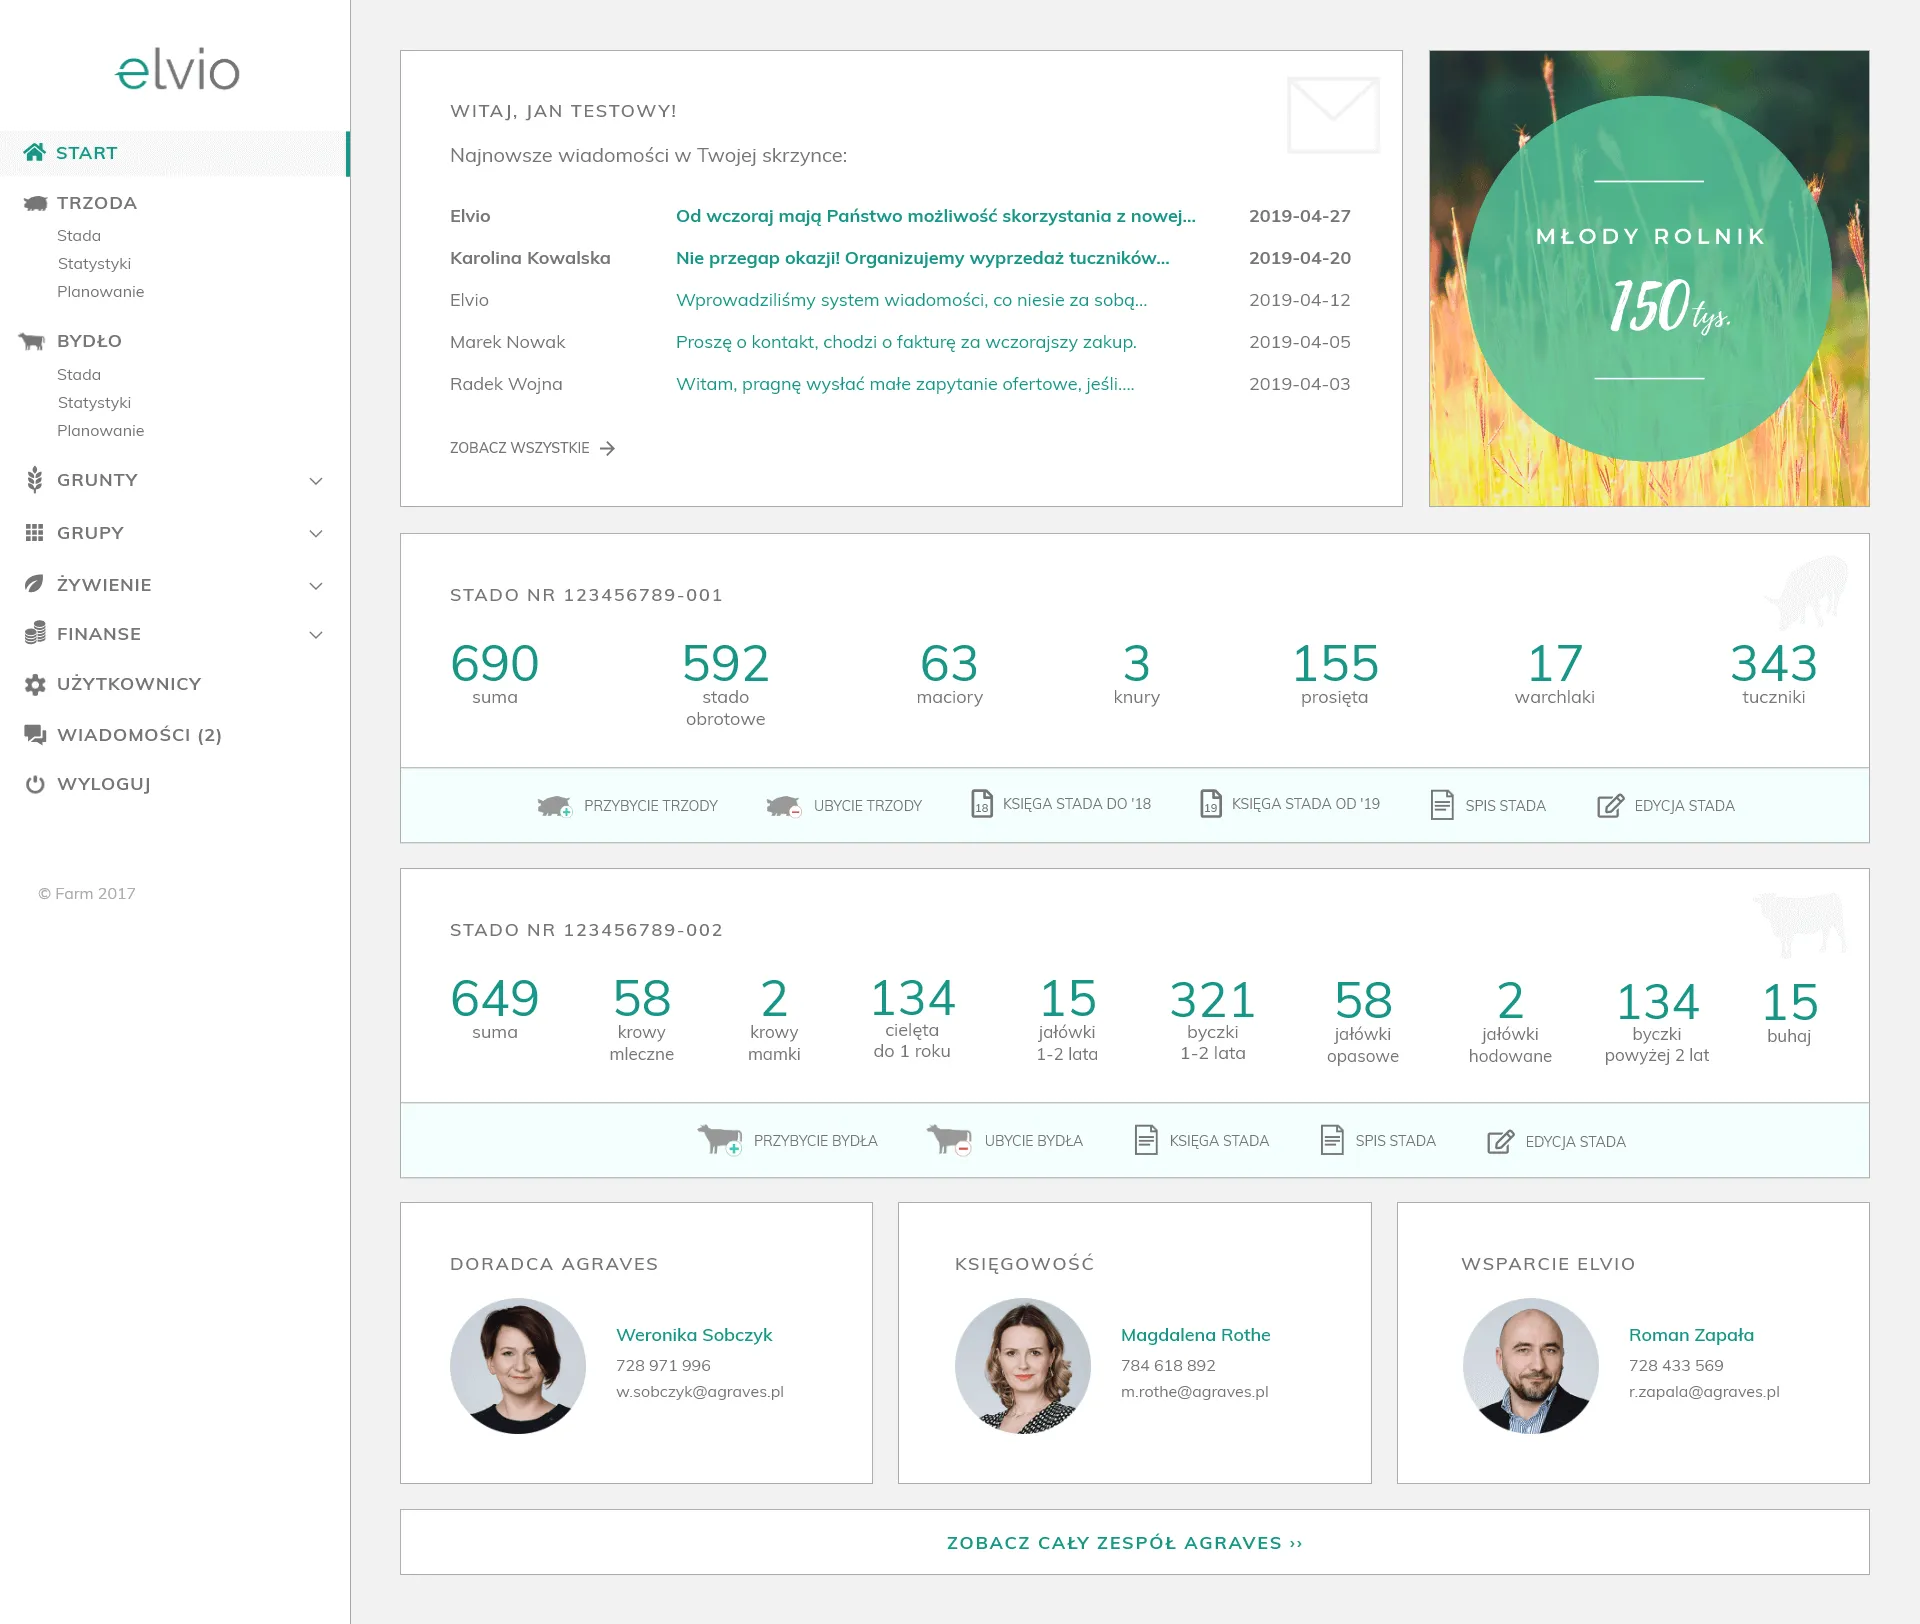Click the cow-plus icon for PRZYBYCIE BYDŁA

(x=720, y=1140)
